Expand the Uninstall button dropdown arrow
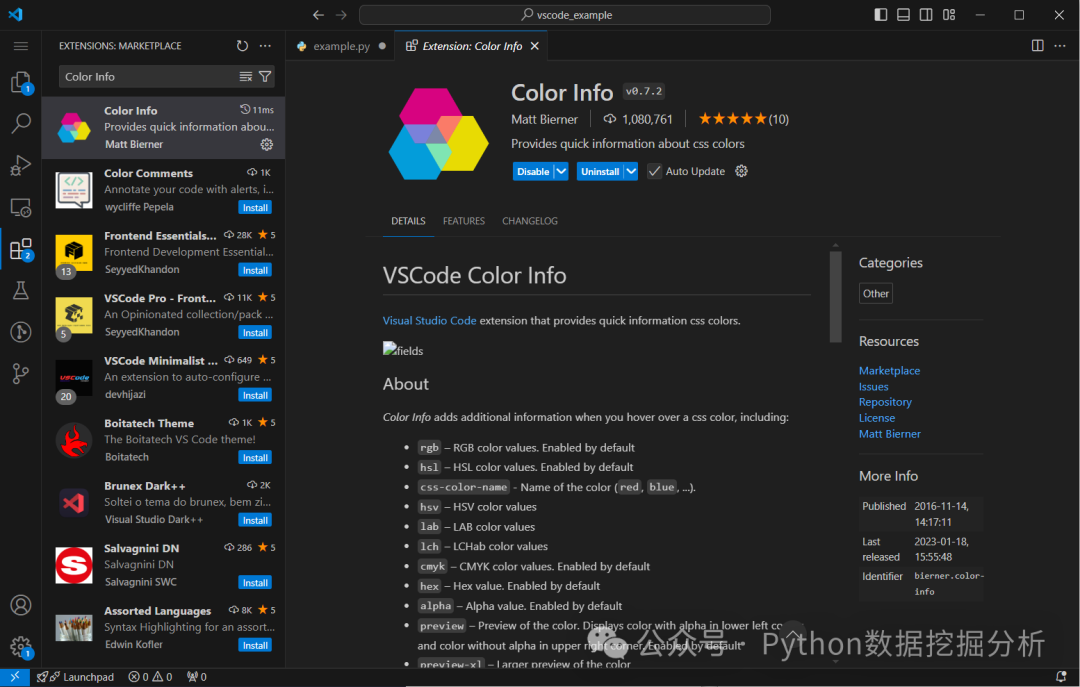The image size is (1080, 687). point(631,171)
